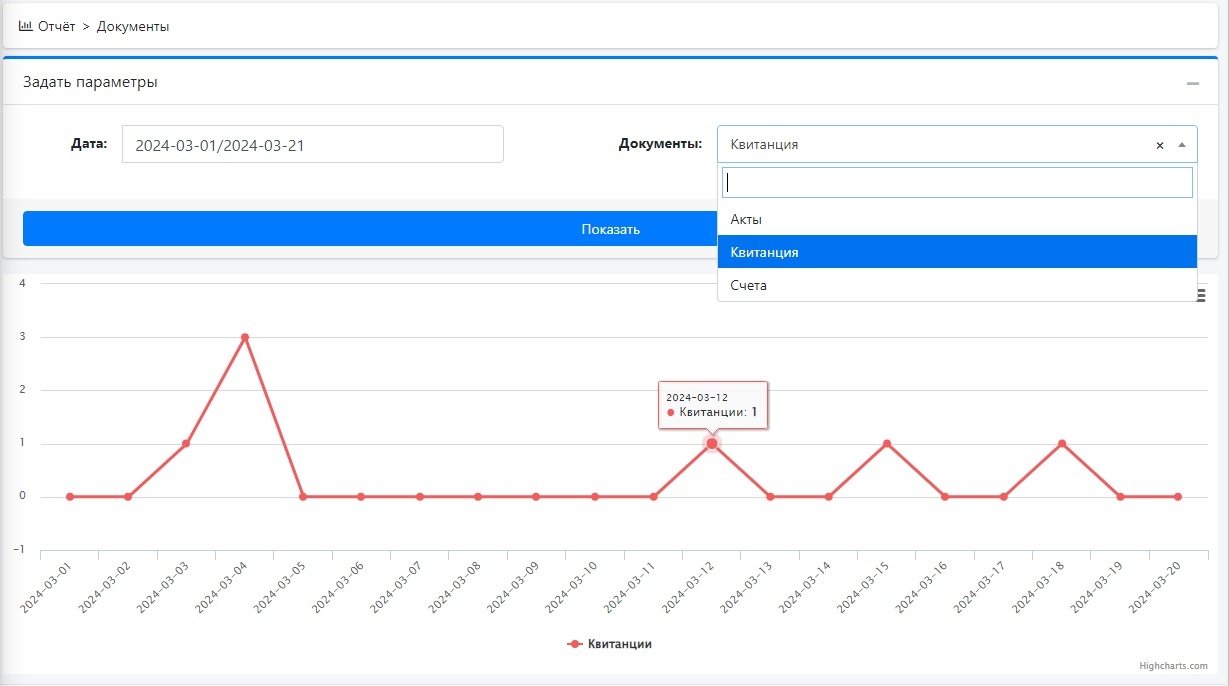Open the Highcharts.com credit link
1229x686 pixels.
1172,666
